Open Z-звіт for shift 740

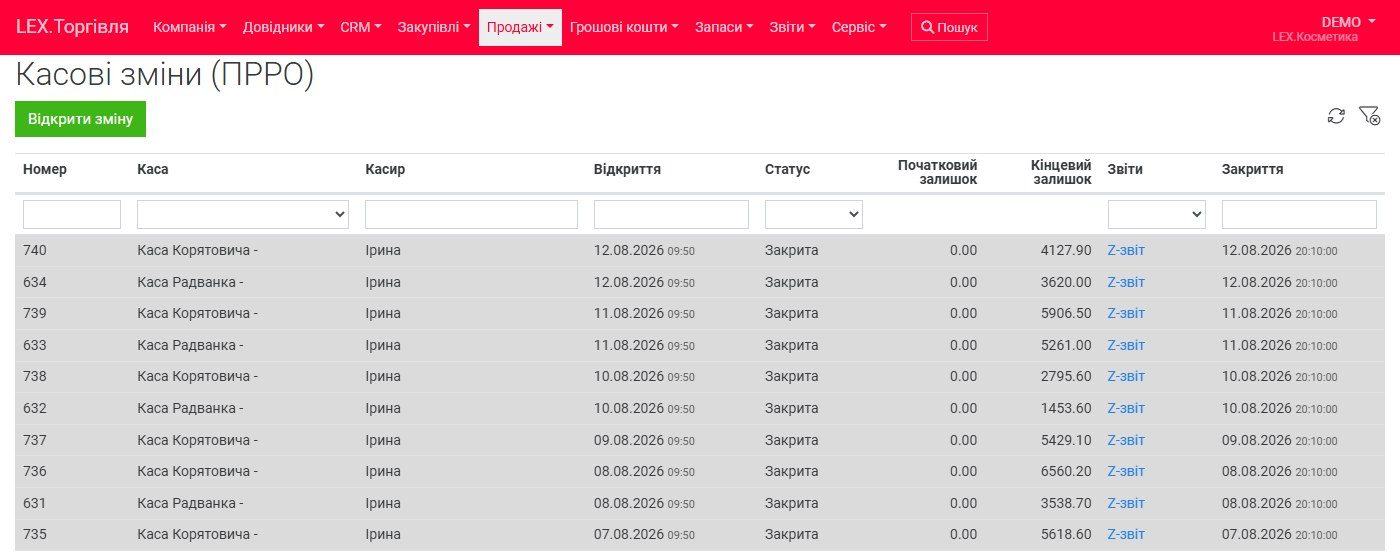point(1126,250)
